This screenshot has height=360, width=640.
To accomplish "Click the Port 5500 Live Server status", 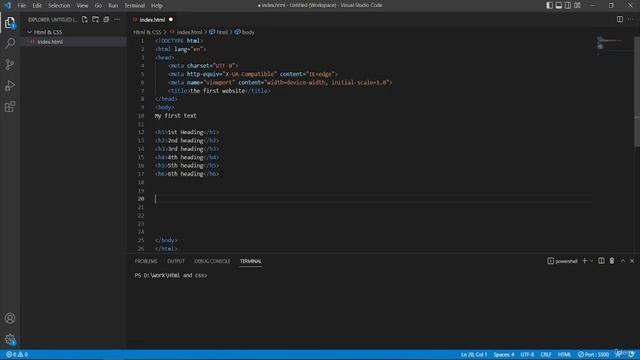I will [593, 354].
